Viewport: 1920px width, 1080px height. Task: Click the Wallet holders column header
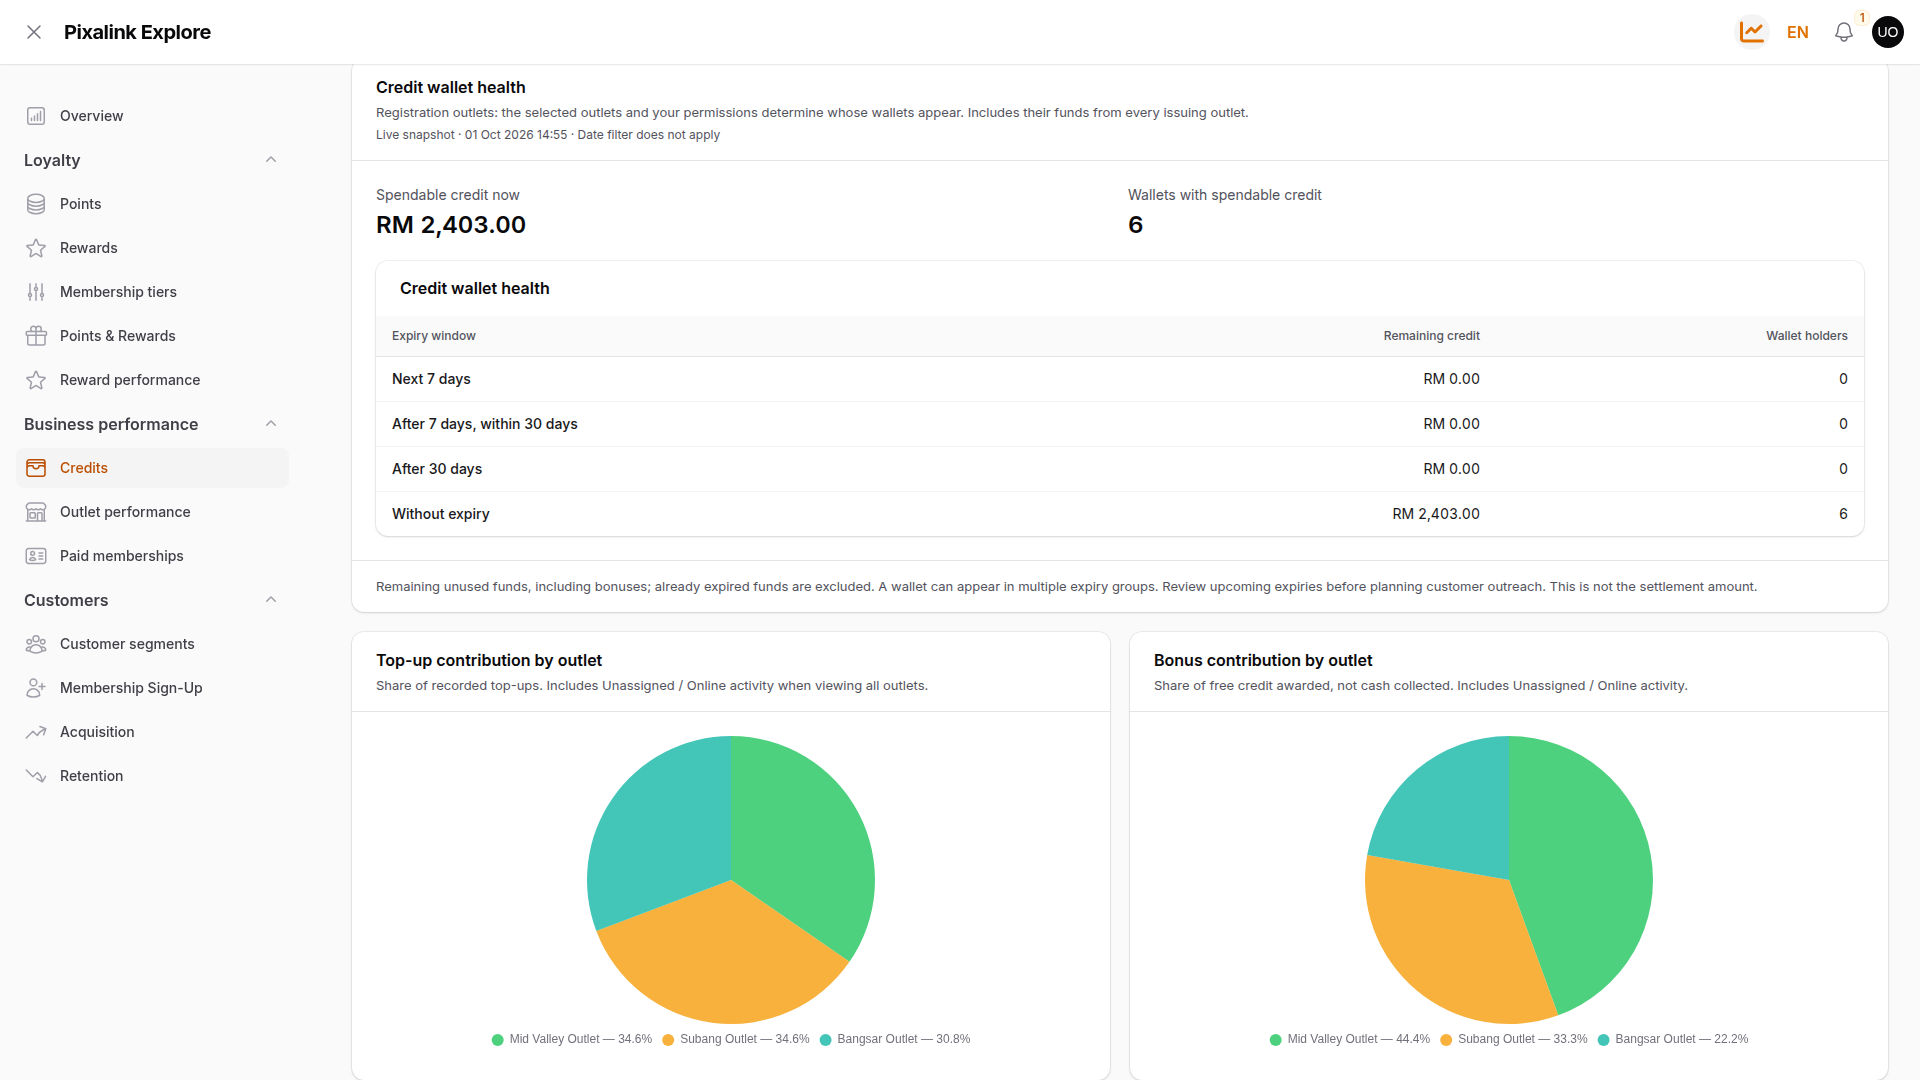pos(1806,336)
